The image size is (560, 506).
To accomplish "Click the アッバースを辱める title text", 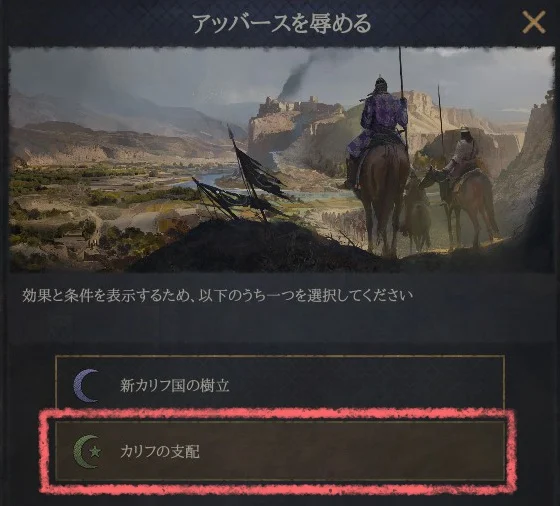I will (x=282, y=24).
